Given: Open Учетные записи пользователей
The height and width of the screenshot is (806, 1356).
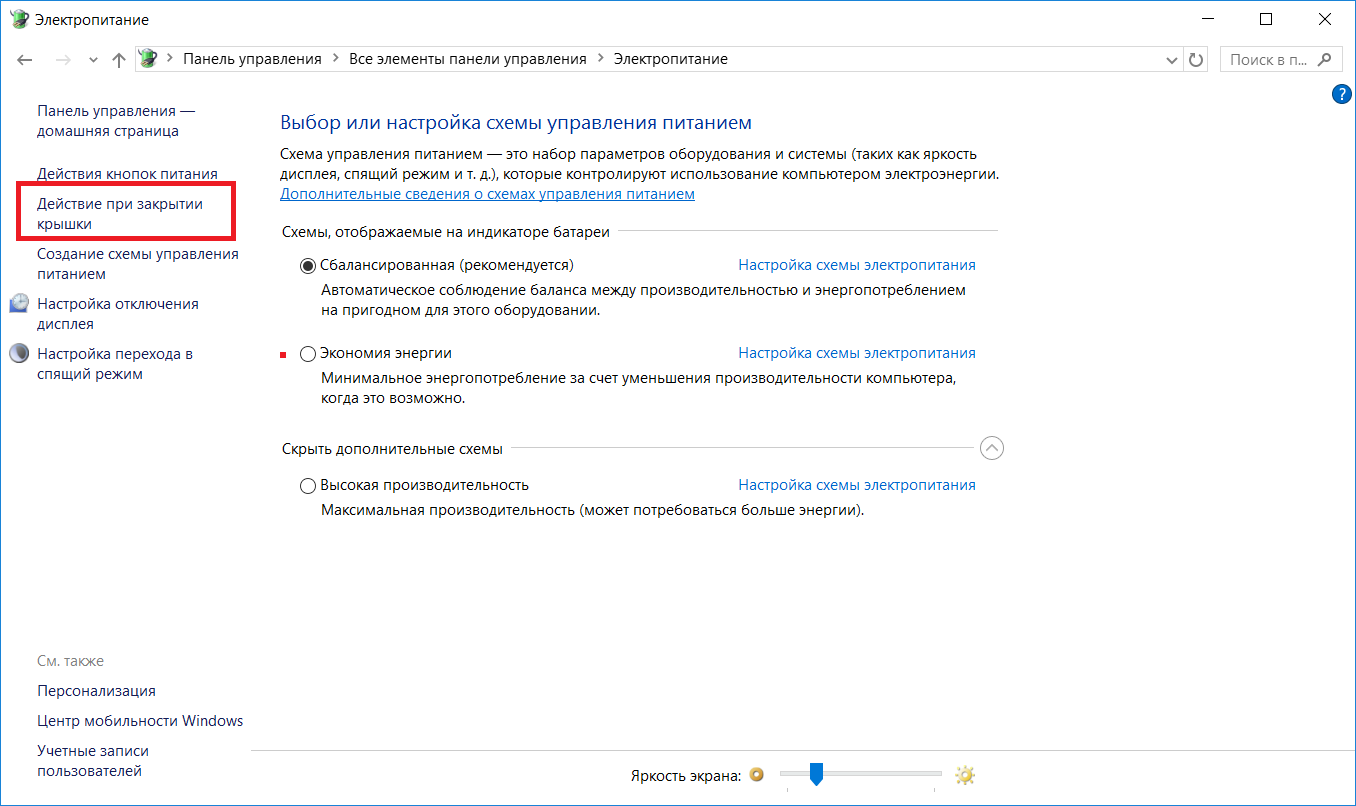Looking at the screenshot, I should click(x=93, y=761).
